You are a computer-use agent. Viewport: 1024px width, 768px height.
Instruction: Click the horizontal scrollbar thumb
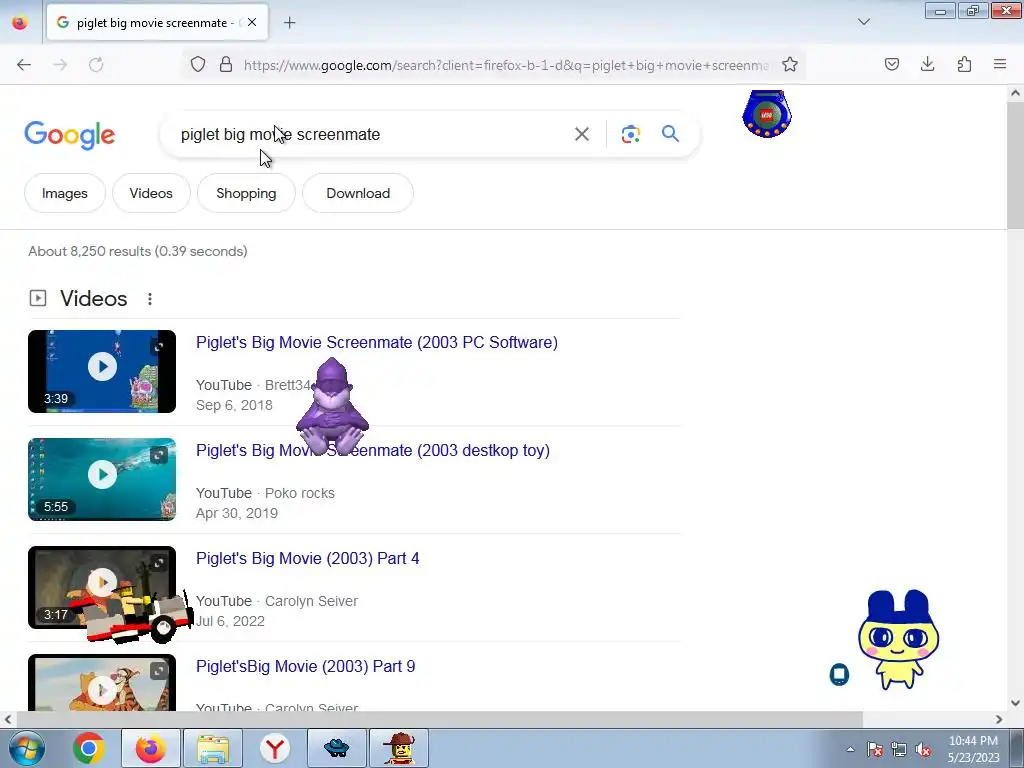click(439, 719)
